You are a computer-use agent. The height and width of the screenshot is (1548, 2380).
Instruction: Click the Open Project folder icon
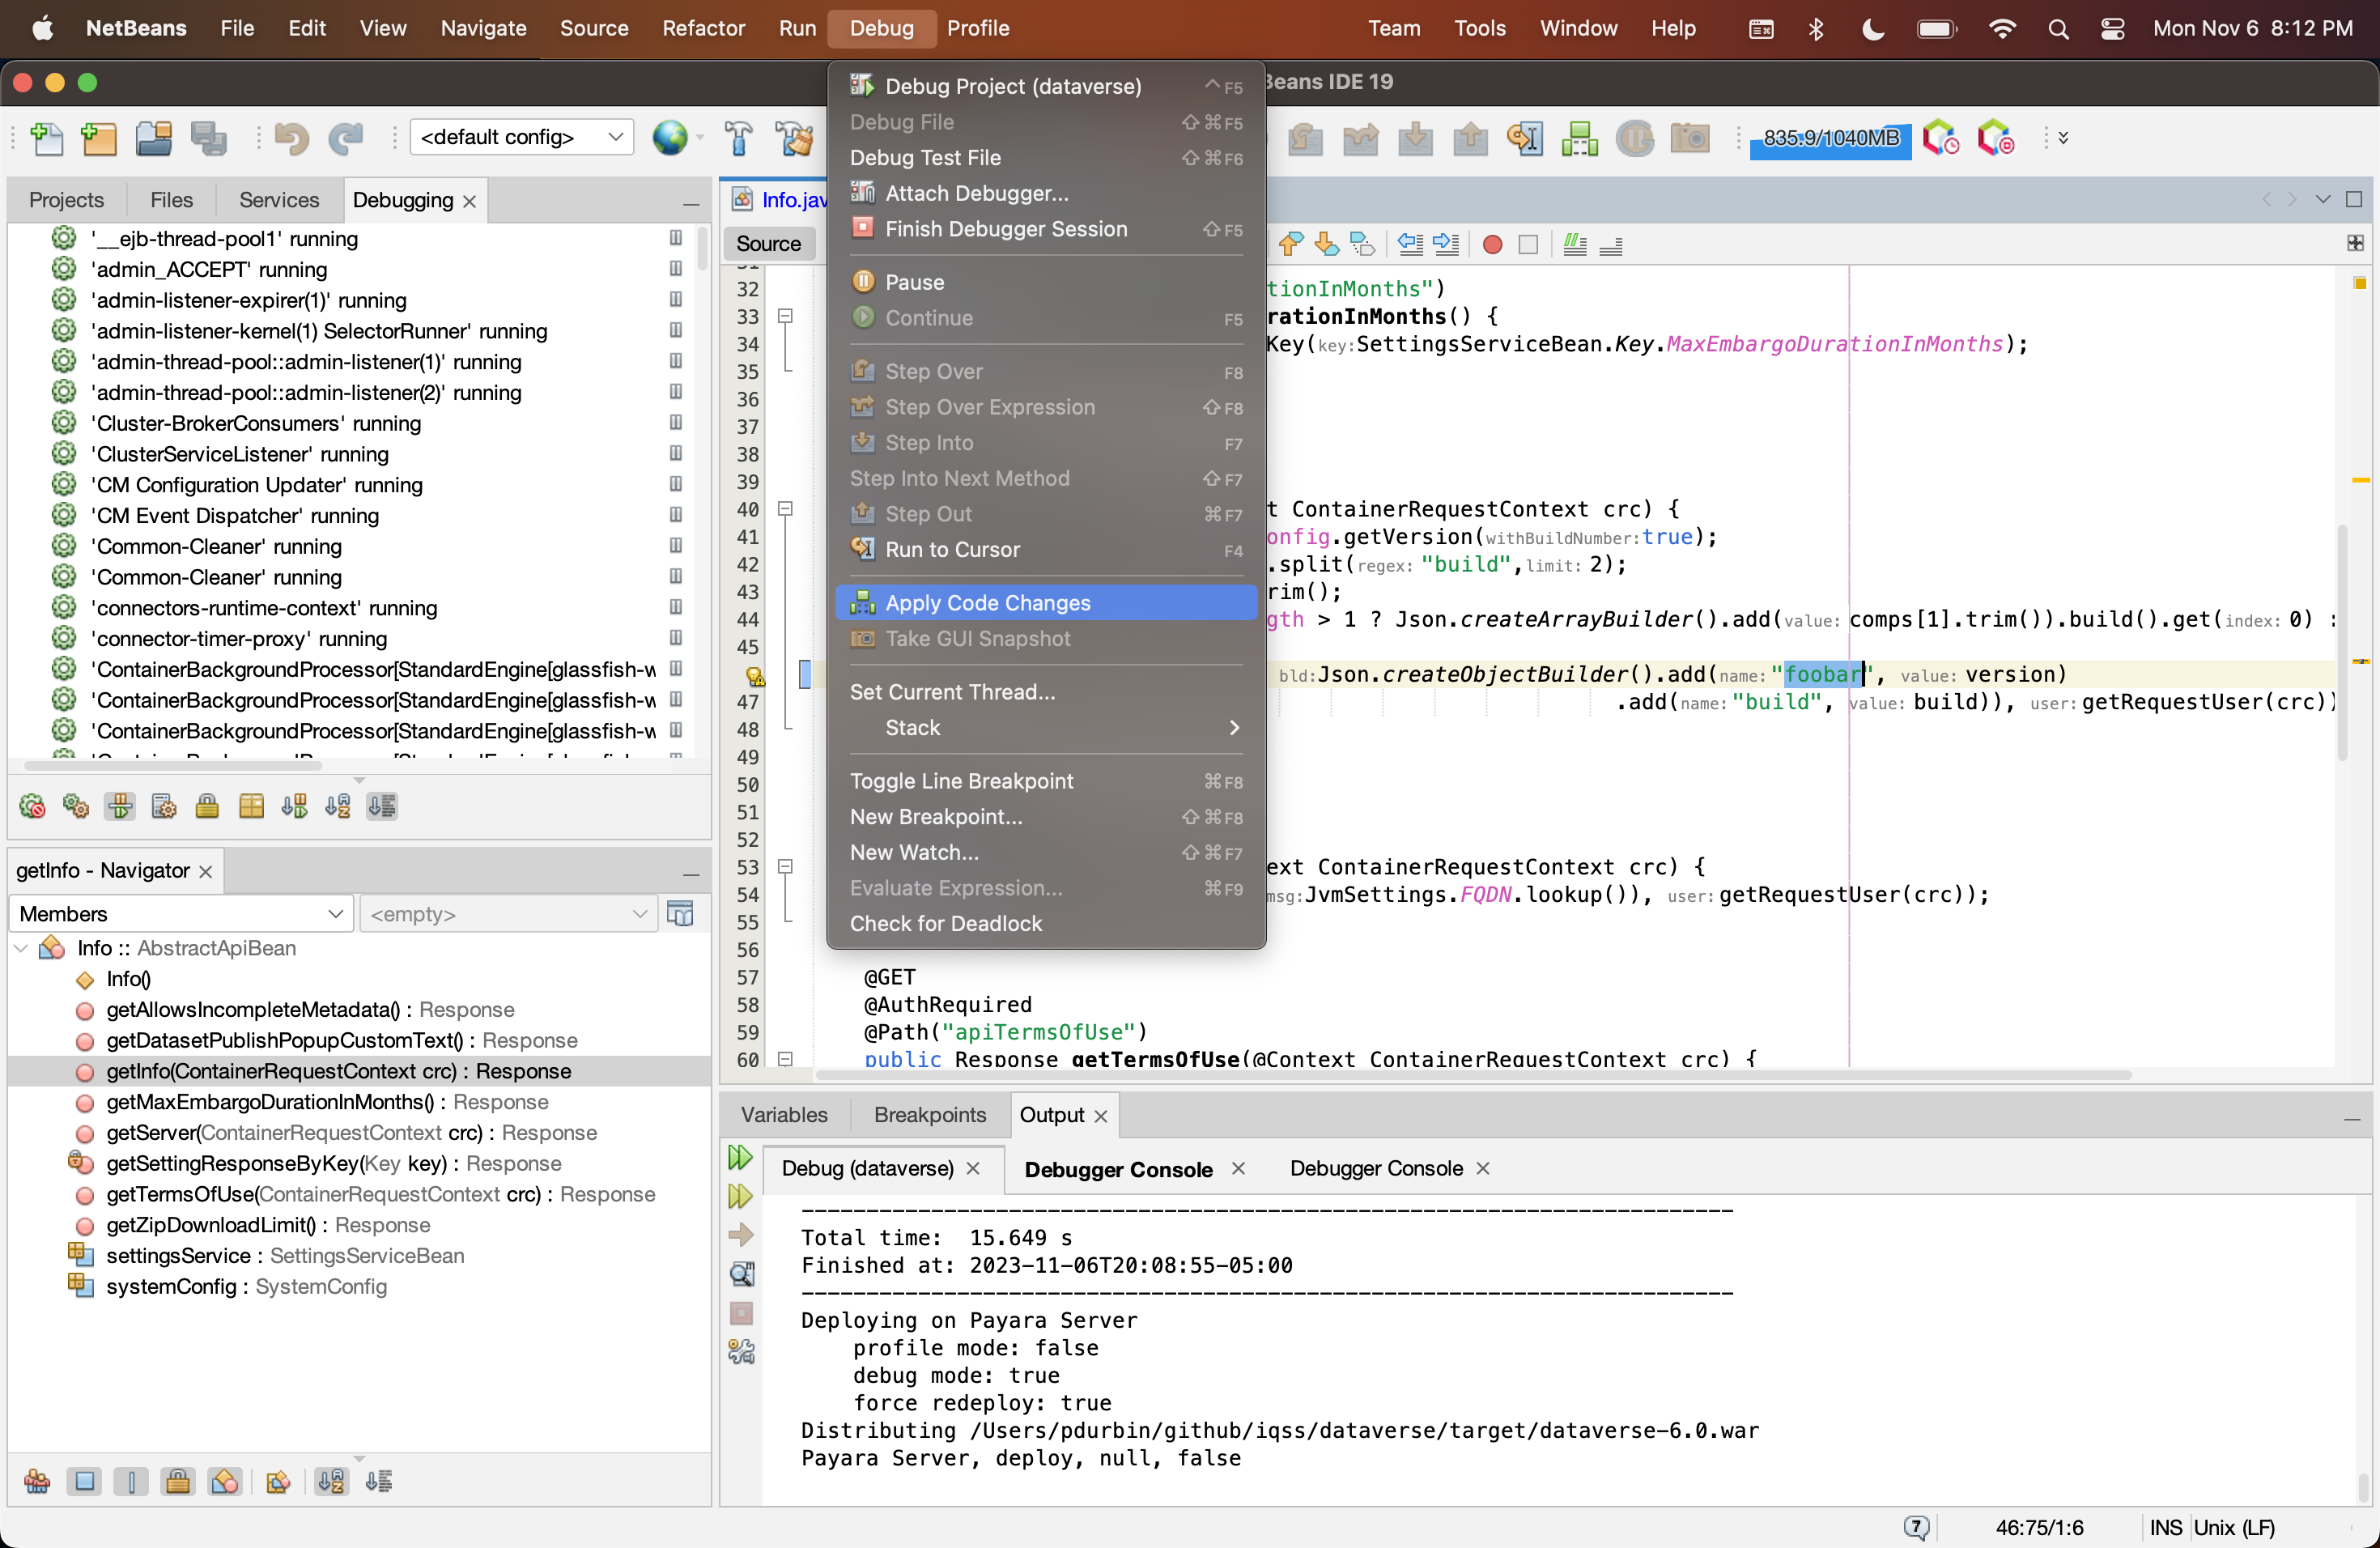(x=154, y=138)
